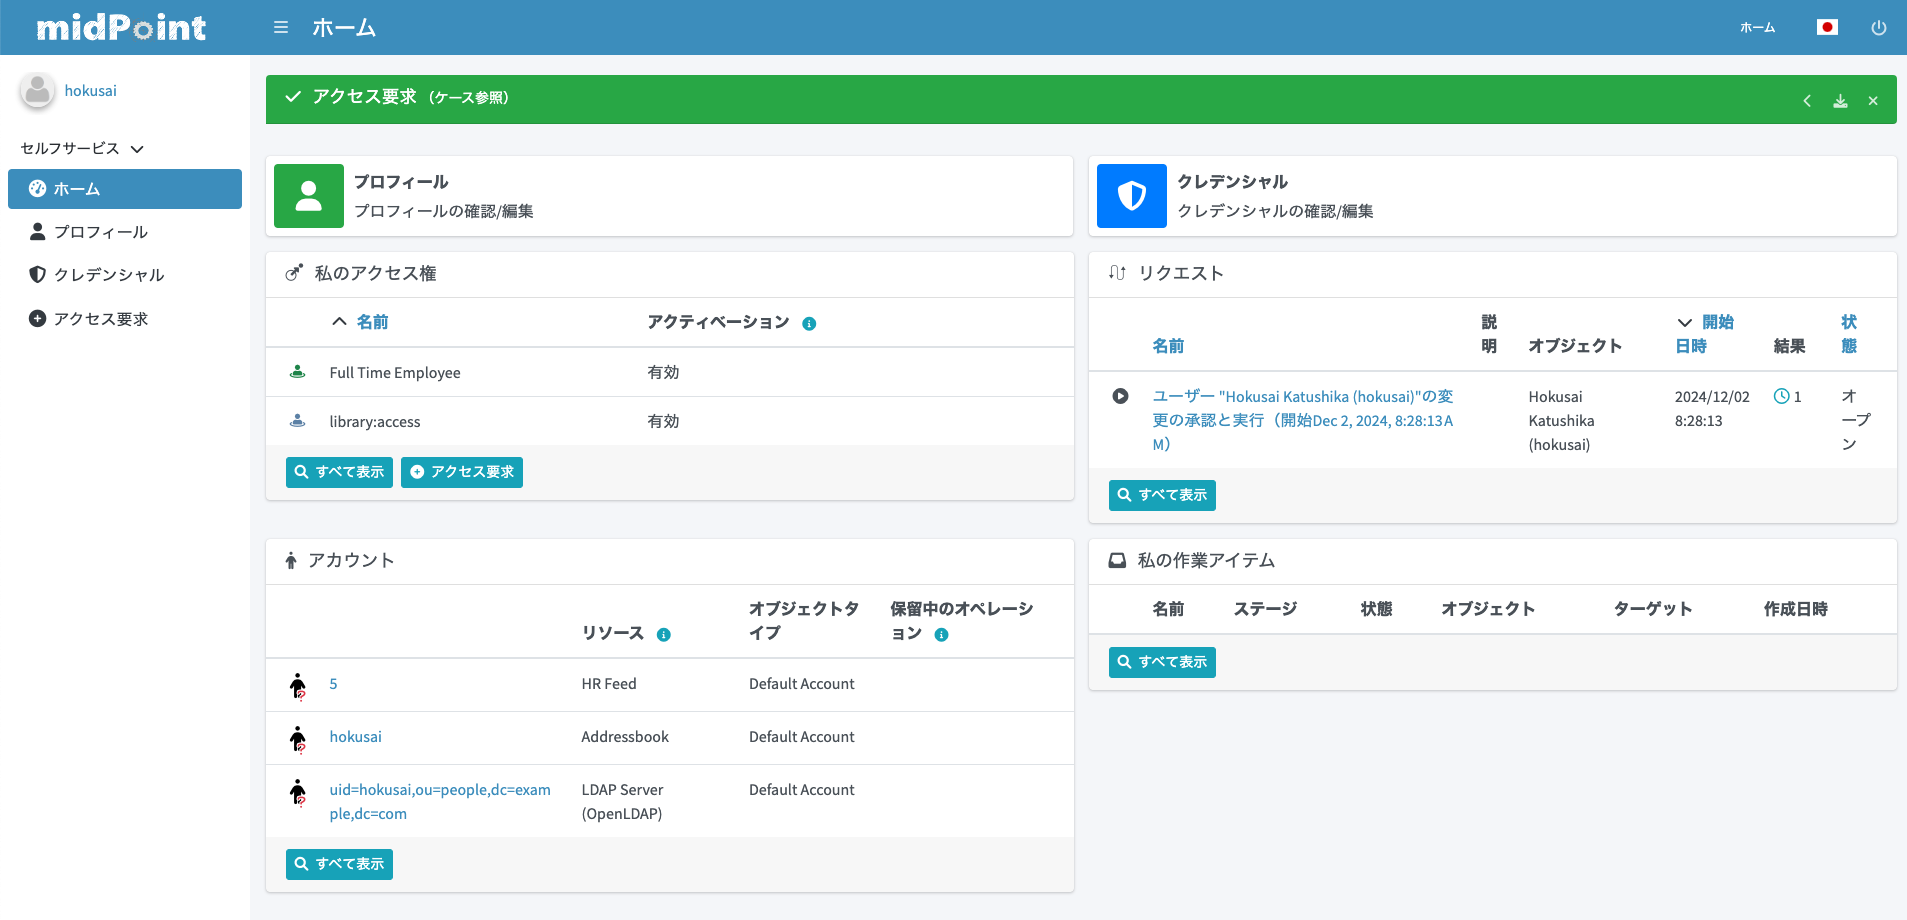Screen dimensions: 1907x920
Task: Sort リクエスト by 状態 column
Action: 1849,334
